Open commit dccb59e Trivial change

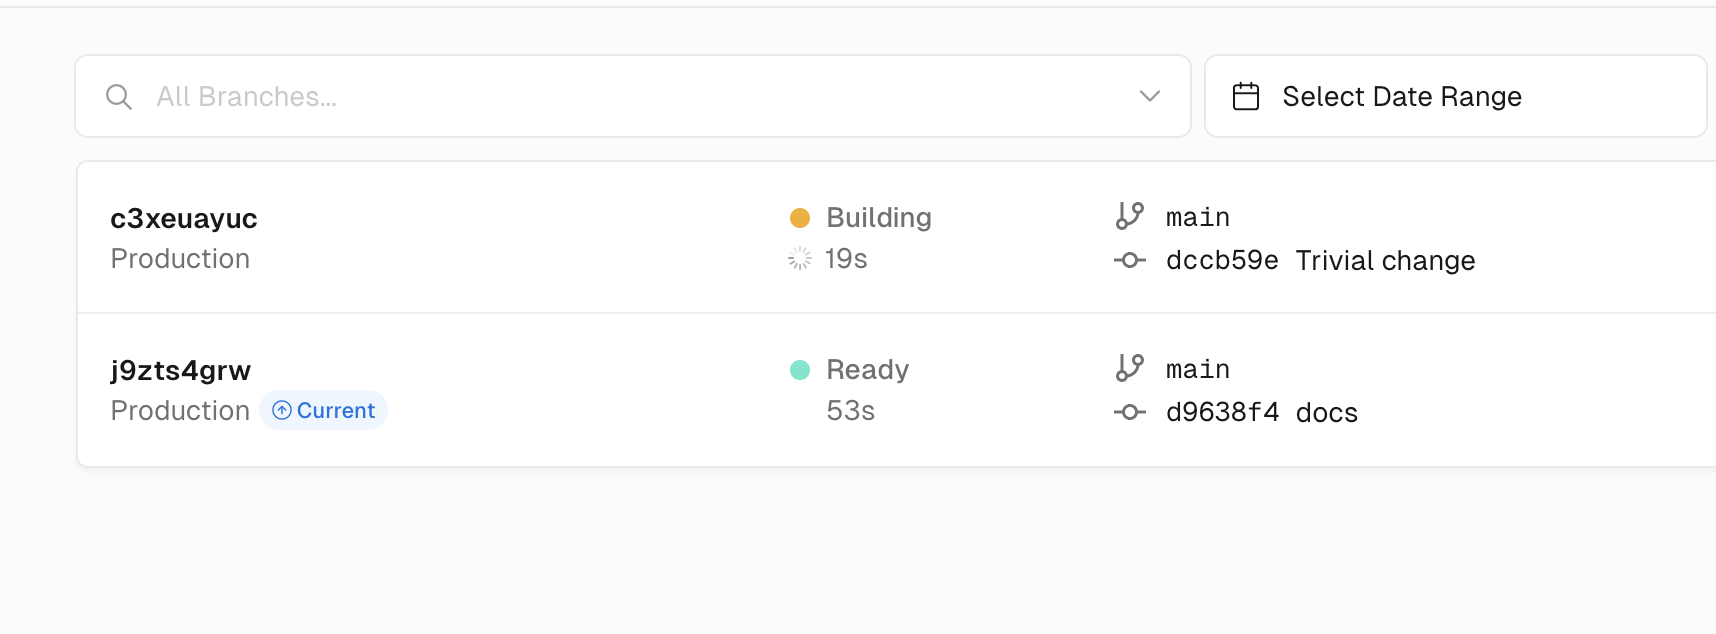pyautogui.click(x=1320, y=260)
